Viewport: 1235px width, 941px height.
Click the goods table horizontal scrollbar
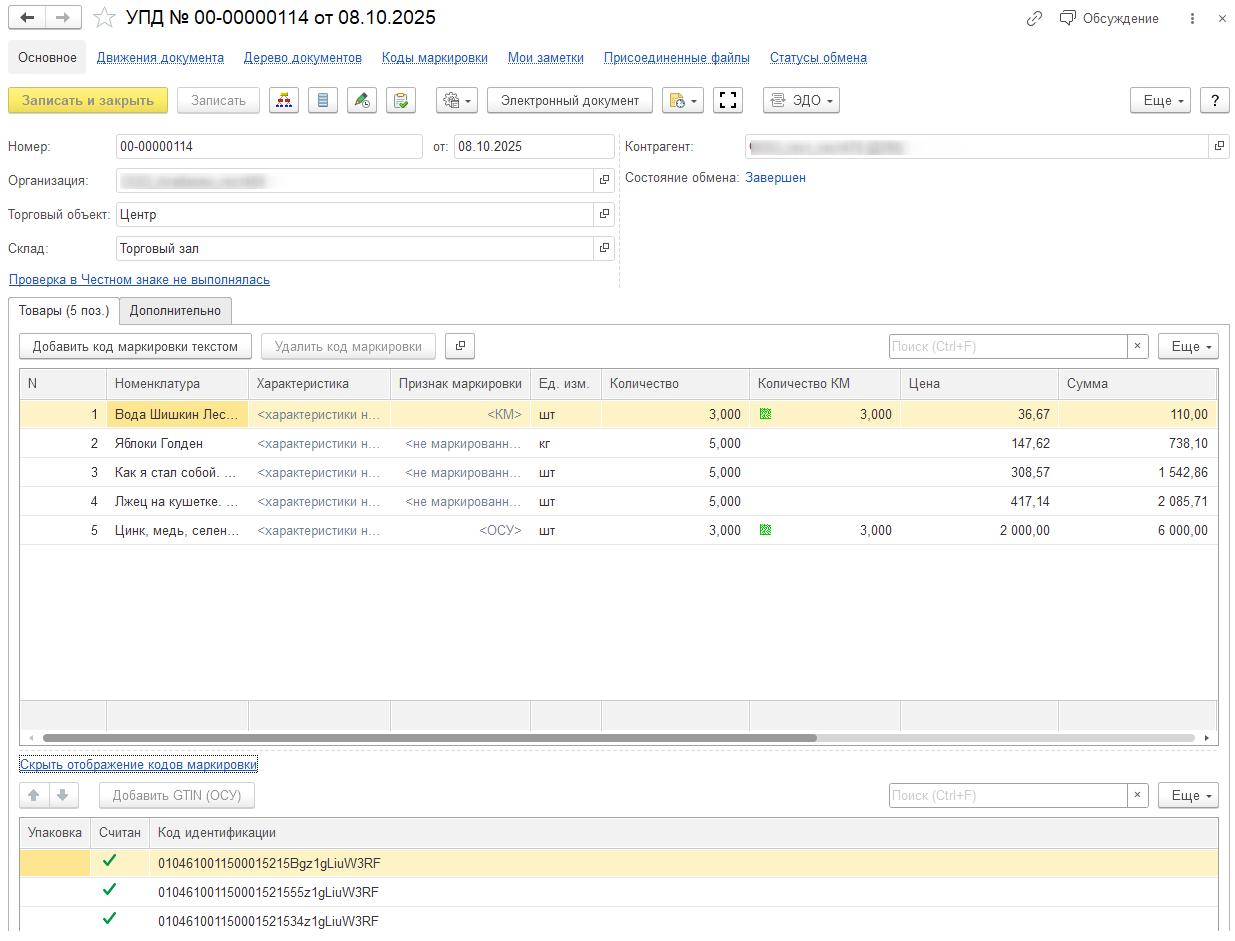pos(430,738)
